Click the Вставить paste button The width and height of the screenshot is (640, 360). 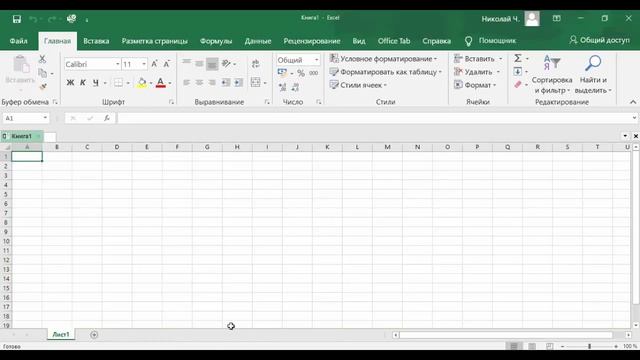coord(20,73)
